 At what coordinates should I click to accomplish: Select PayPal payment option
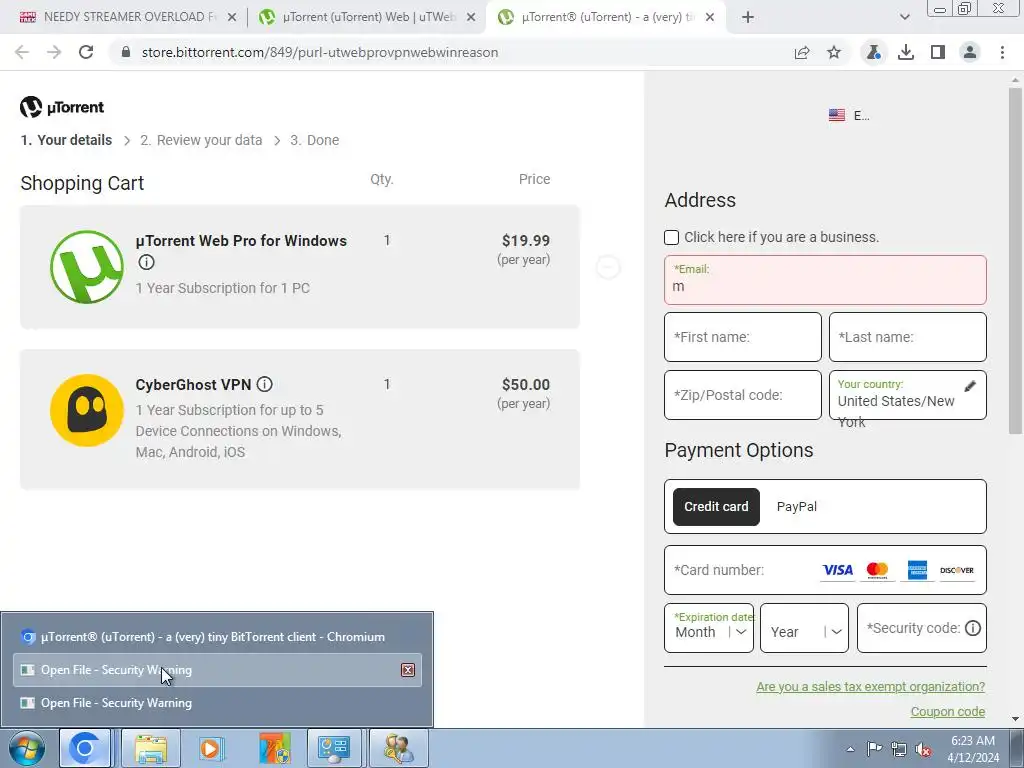click(x=797, y=507)
